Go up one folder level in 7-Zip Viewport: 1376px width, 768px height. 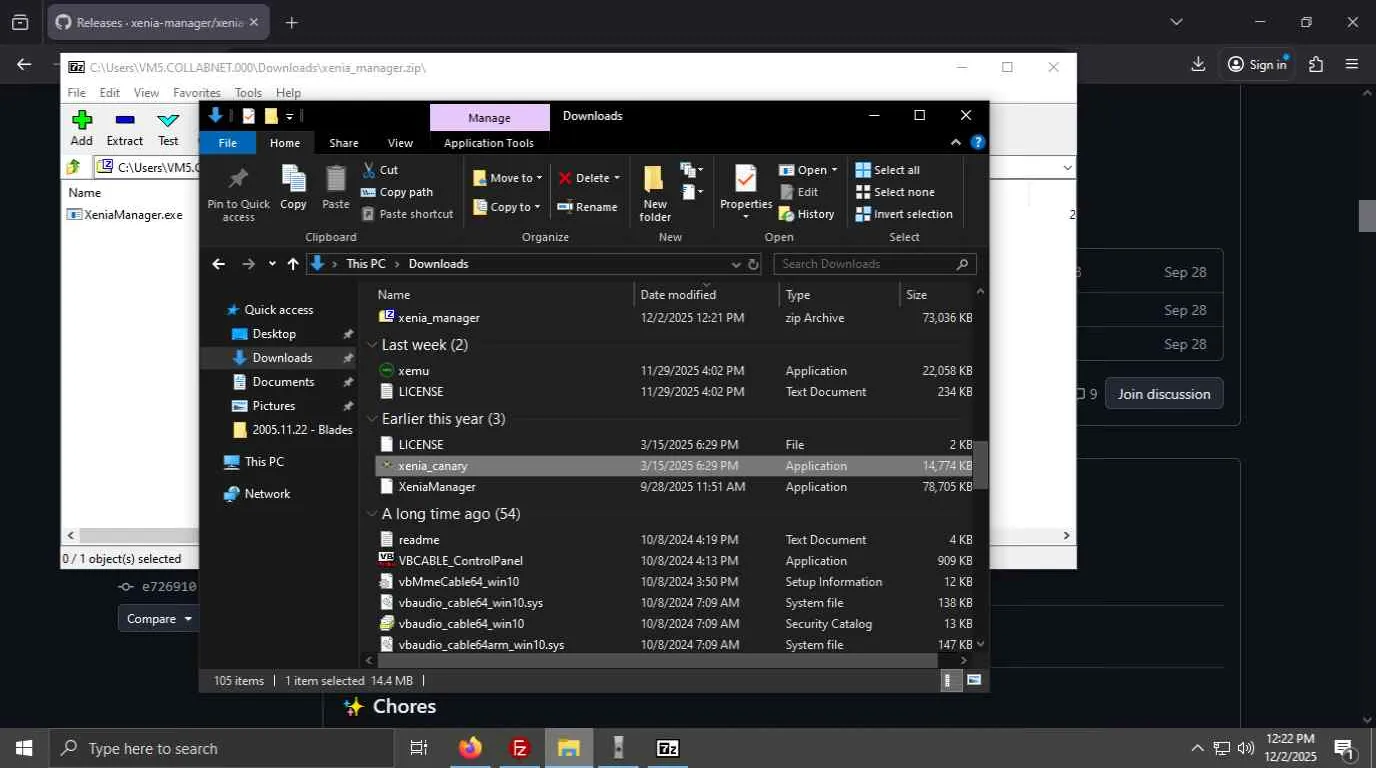pos(74,167)
